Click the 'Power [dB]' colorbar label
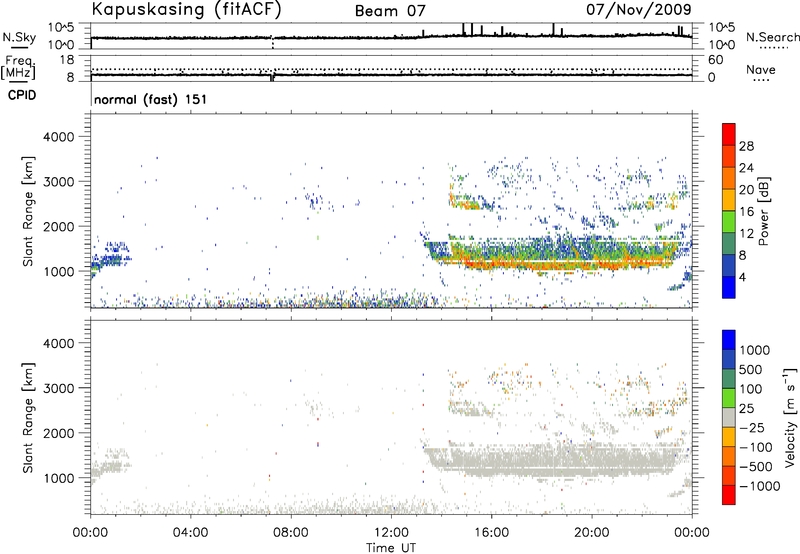 click(x=764, y=211)
